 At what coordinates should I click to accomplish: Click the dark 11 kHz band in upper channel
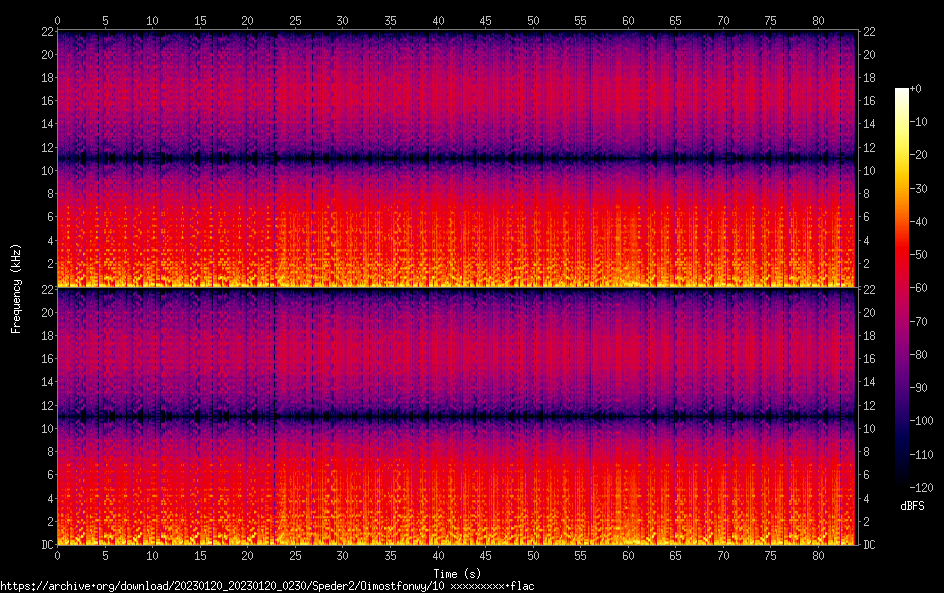click(x=457, y=158)
